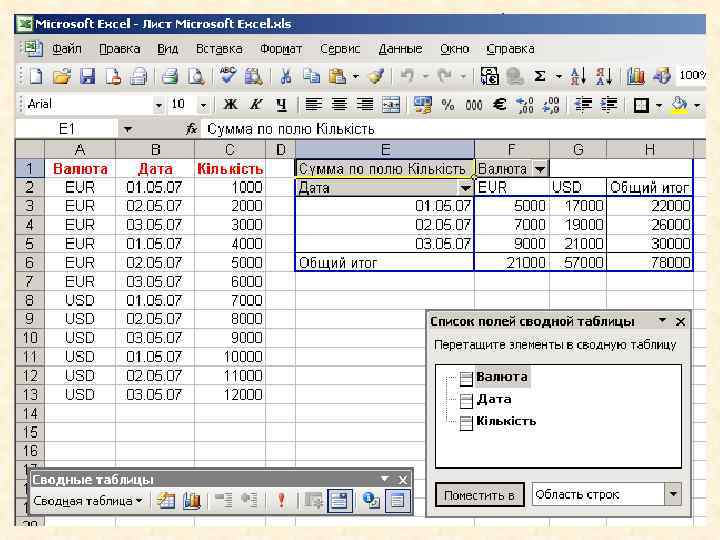Screen dimensions: 720x540
Task: Open Сводная таблица toolbar menu
Action: click(x=88, y=501)
